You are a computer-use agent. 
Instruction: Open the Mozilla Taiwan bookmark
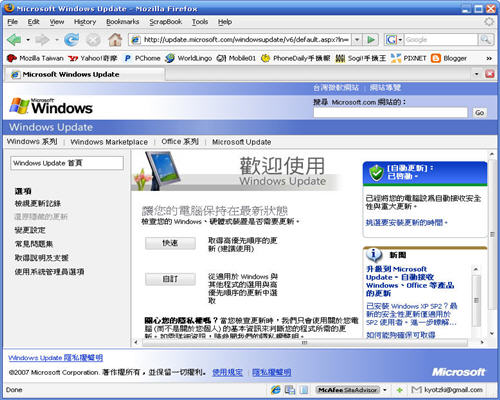[x=35, y=58]
